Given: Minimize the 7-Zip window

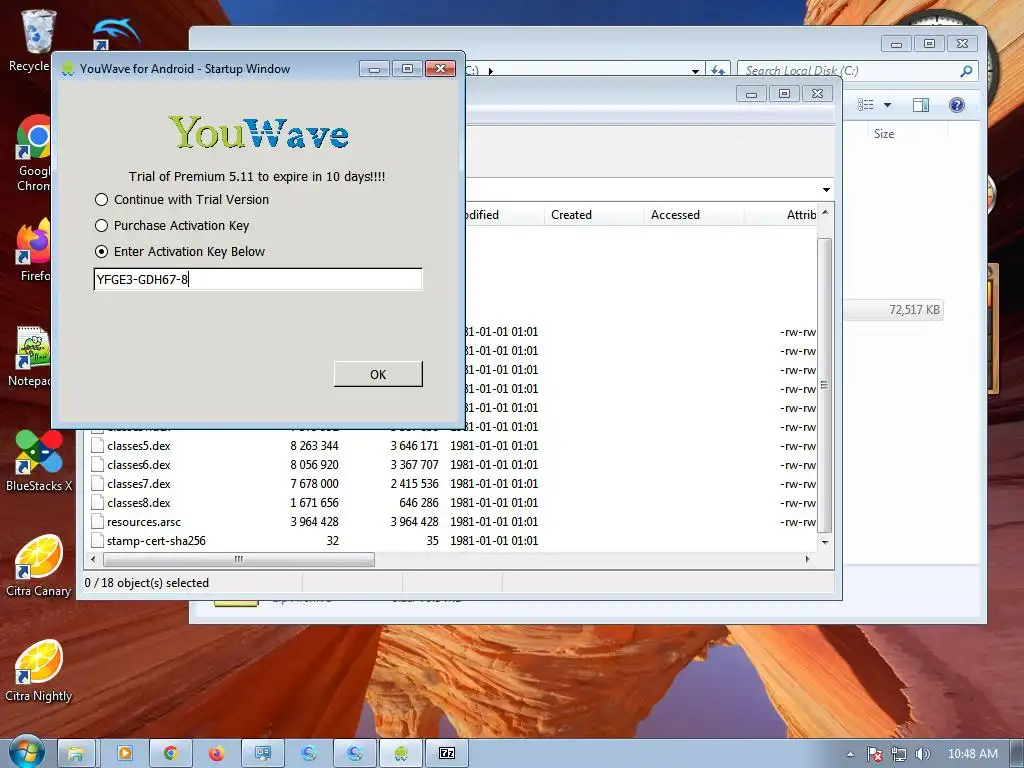Looking at the screenshot, I should coord(752,94).
